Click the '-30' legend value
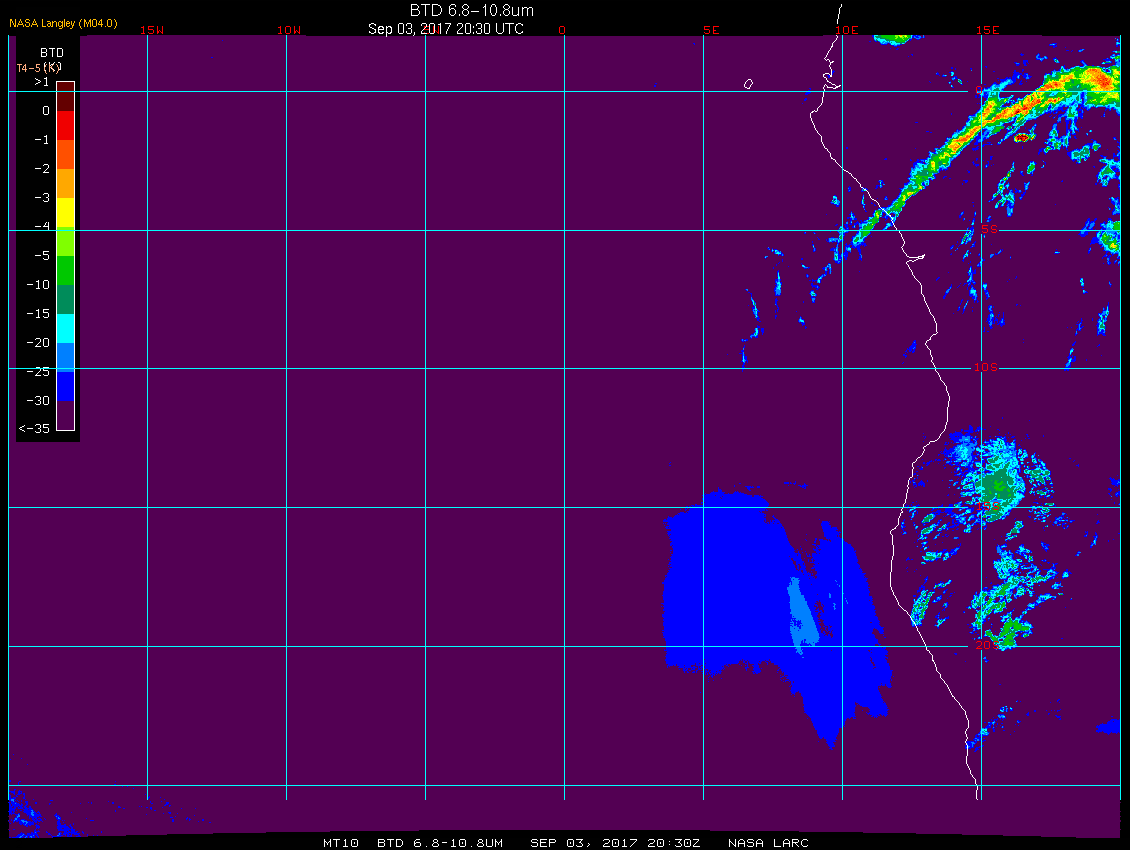 38,401
